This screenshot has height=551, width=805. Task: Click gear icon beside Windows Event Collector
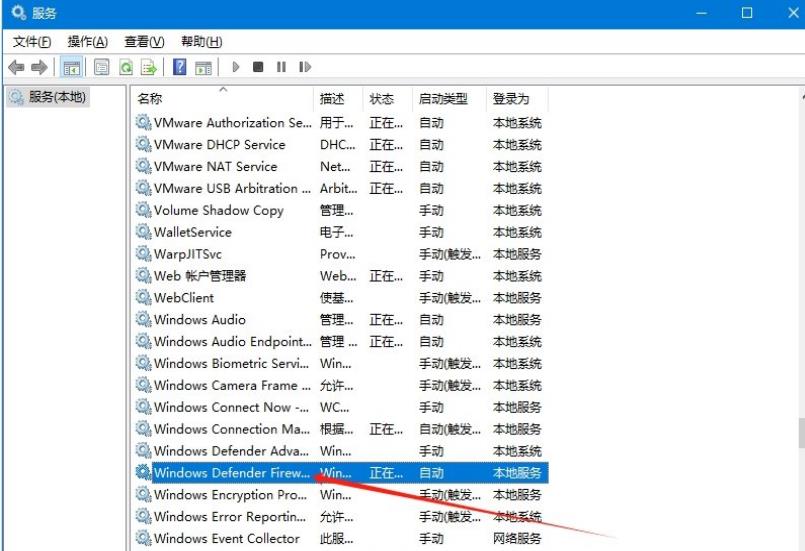coord(143,538)
